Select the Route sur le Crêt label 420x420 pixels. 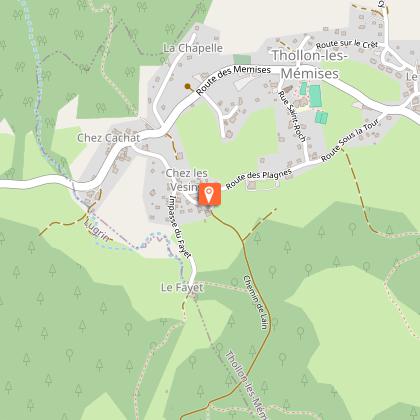347,44
